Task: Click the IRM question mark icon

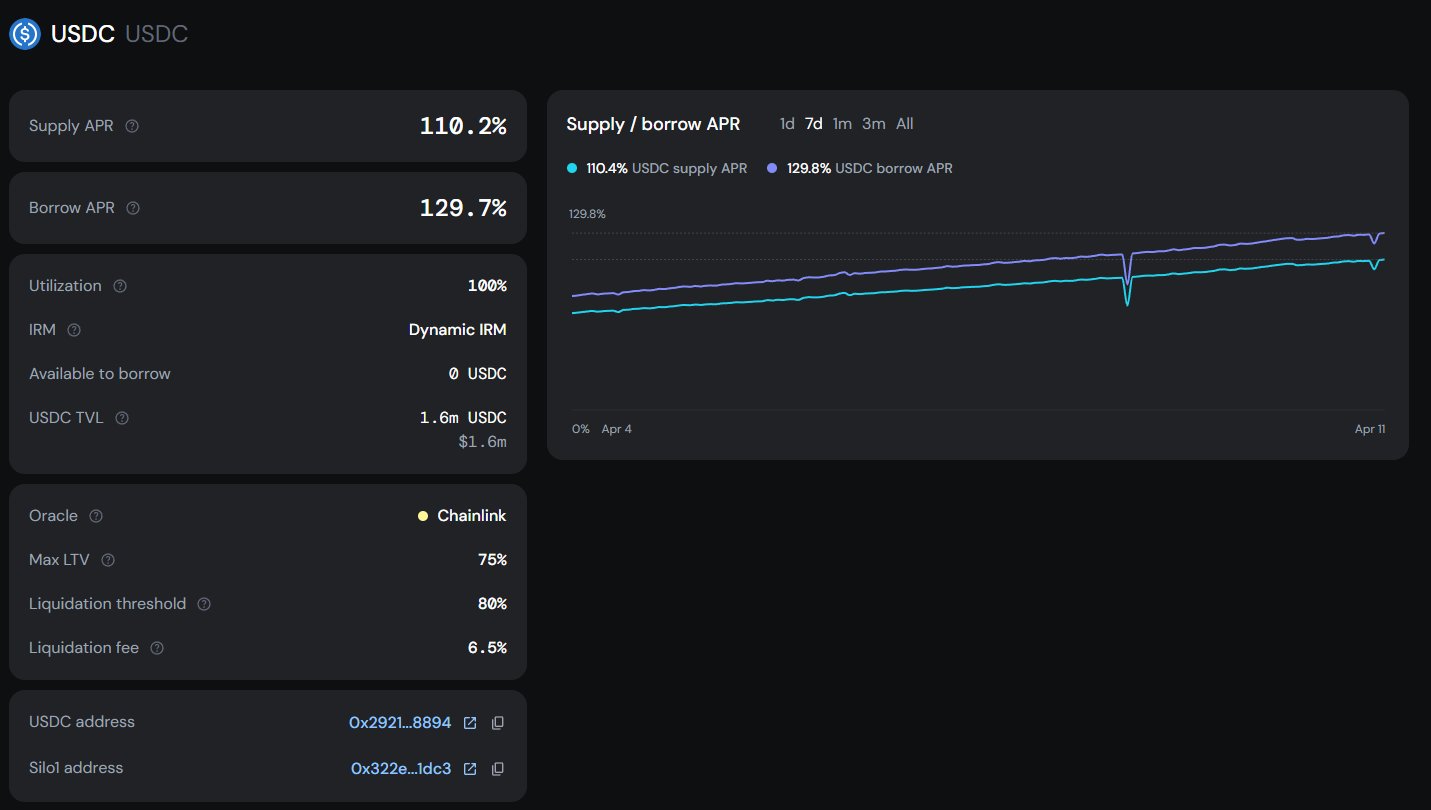Action: (73, 330)
